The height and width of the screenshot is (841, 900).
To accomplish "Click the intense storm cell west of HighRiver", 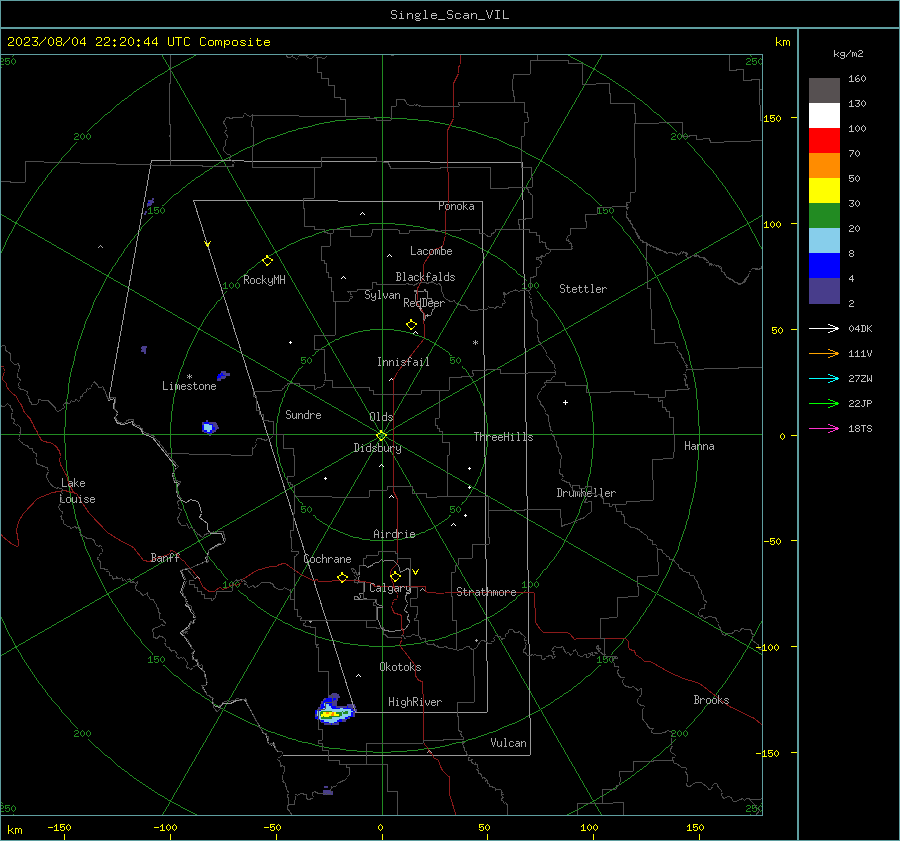I will (334, 711).
